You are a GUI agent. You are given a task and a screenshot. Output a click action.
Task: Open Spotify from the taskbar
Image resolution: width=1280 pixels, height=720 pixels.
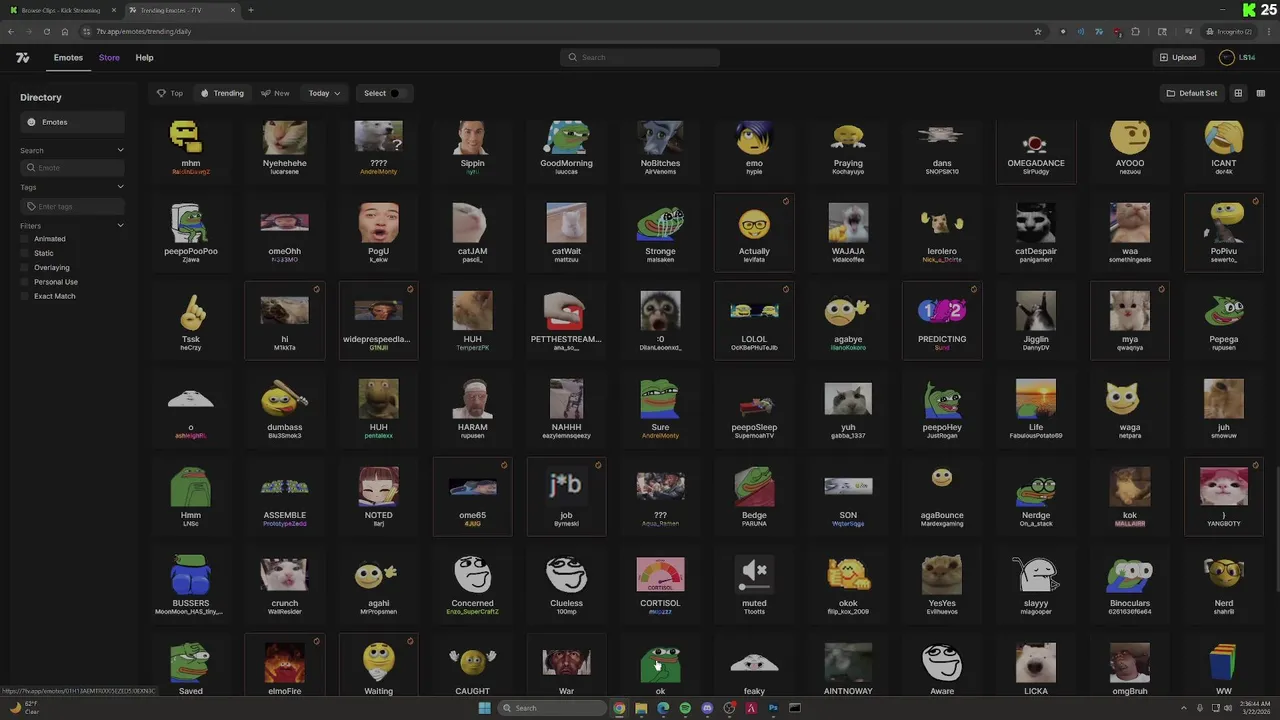tap(685, 708)
